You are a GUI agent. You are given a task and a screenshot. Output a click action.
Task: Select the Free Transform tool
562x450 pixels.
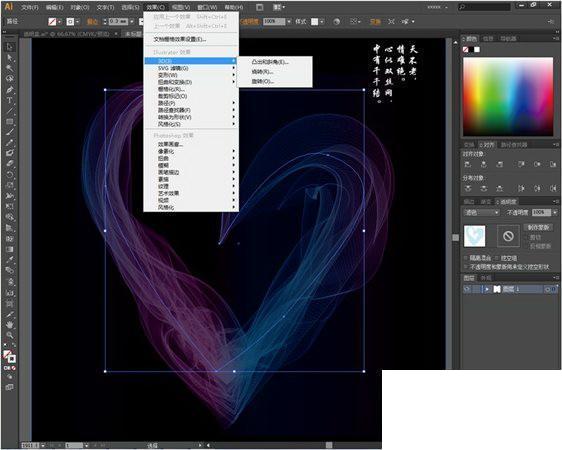point(9,206)
